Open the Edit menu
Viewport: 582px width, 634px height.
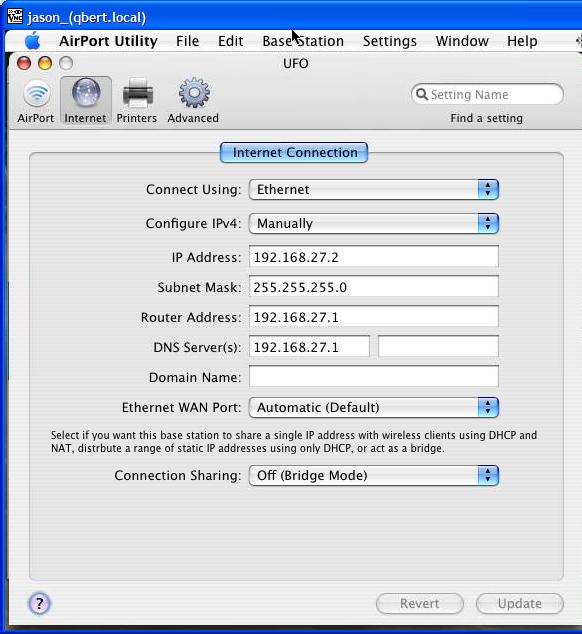[x=231, y=41]
